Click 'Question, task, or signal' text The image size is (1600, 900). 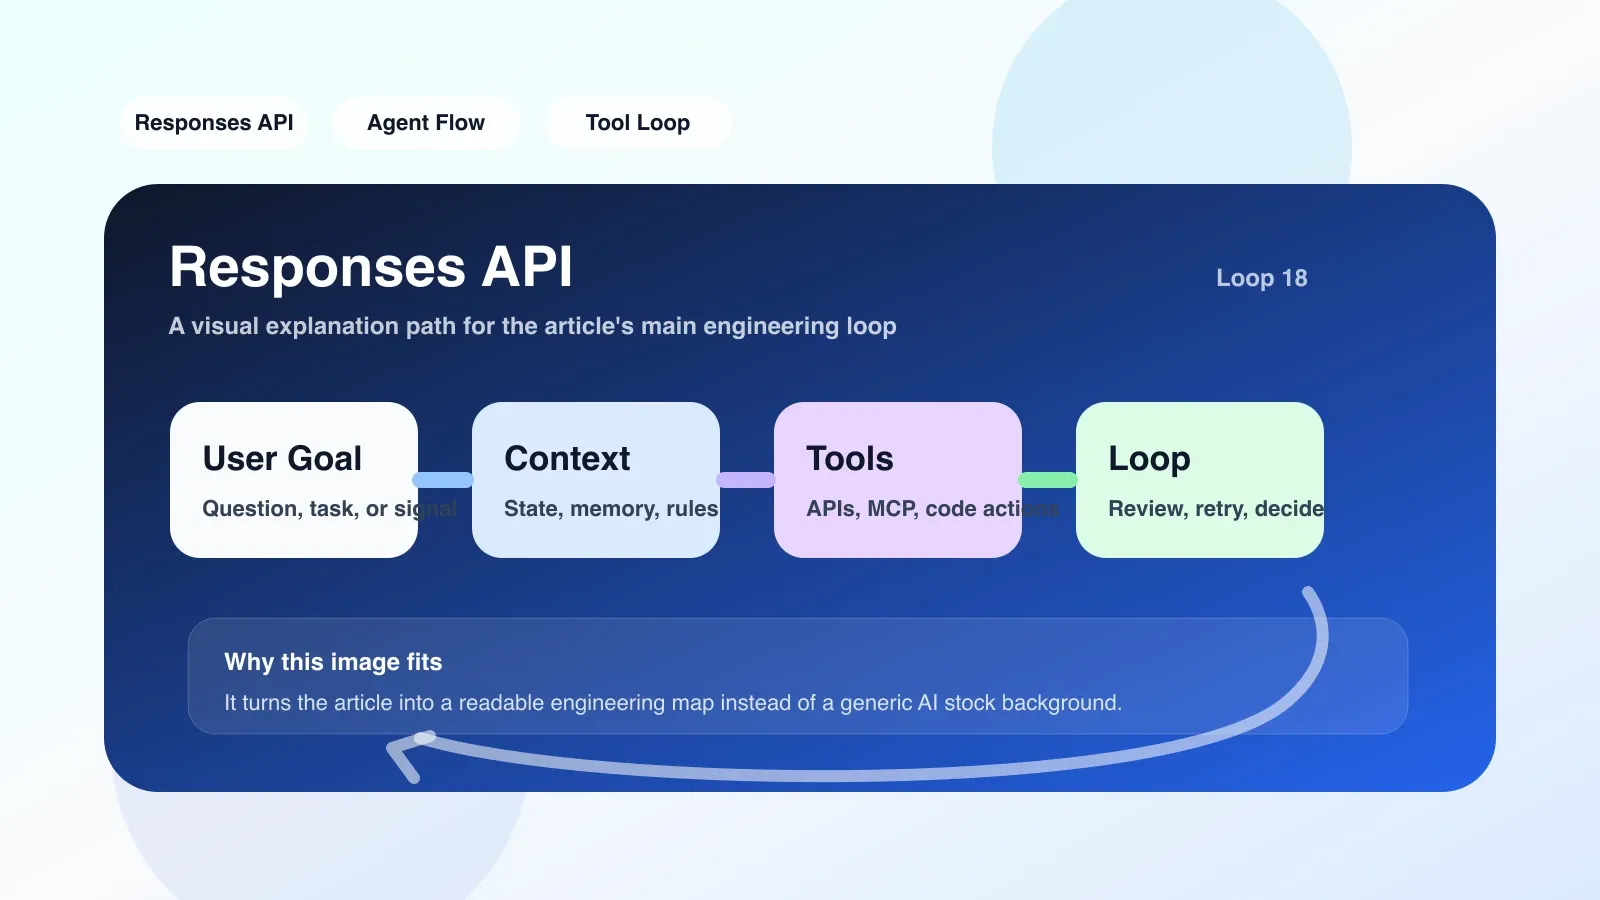(x=329, y=509)
